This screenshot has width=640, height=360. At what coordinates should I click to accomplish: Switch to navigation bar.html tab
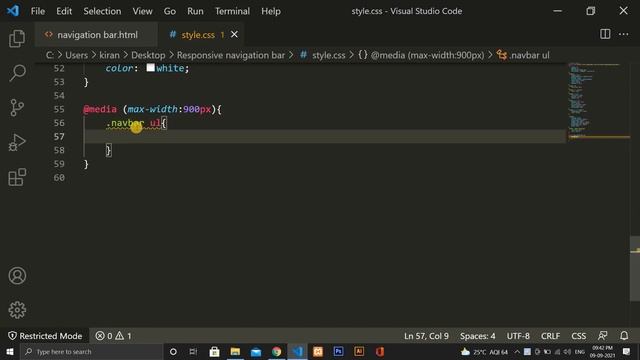96,35
